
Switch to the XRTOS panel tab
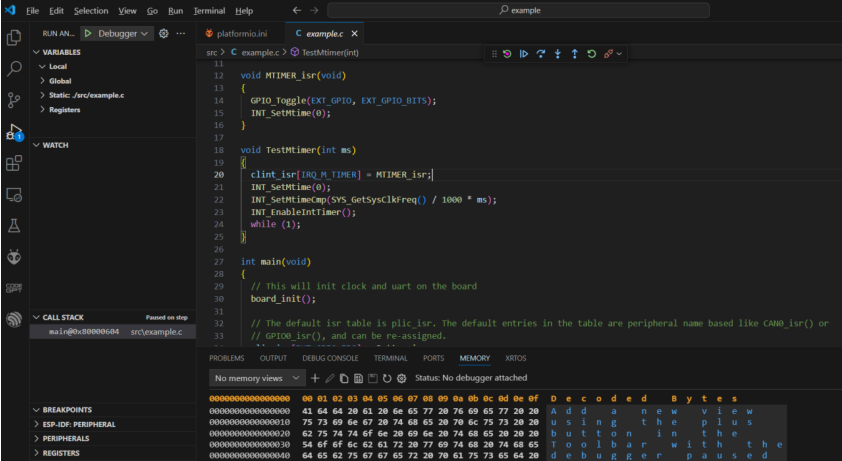[x=516, y=358]
